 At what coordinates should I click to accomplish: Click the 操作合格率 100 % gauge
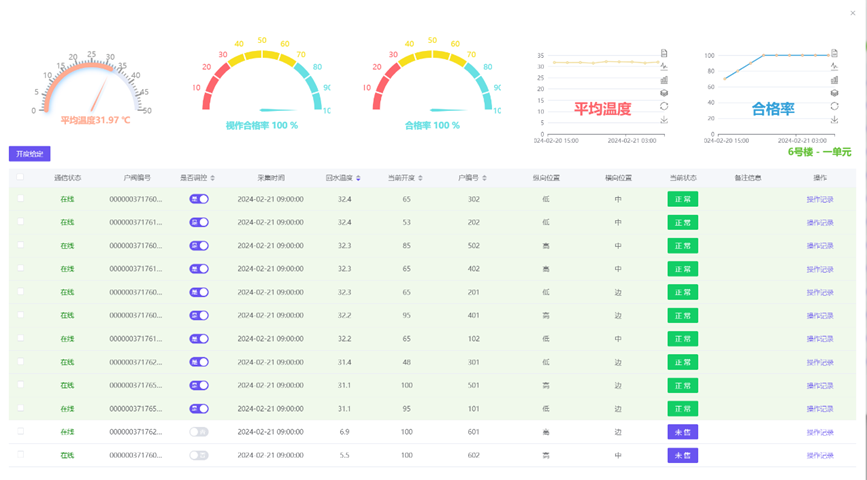[x=262, y=83]
